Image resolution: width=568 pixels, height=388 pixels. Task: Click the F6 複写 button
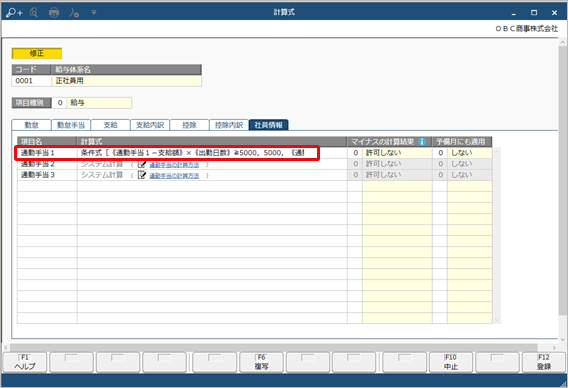[261, 362]
